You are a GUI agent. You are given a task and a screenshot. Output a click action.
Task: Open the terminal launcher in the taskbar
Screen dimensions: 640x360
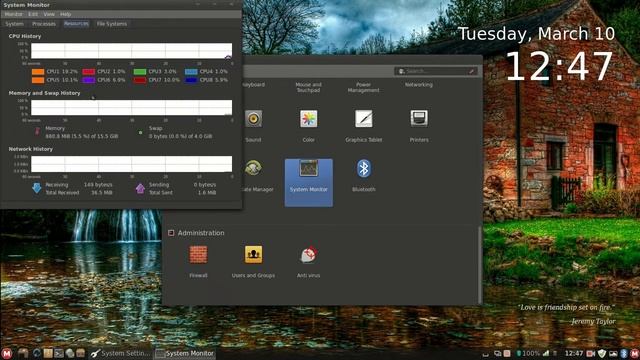tap(59, 353)
